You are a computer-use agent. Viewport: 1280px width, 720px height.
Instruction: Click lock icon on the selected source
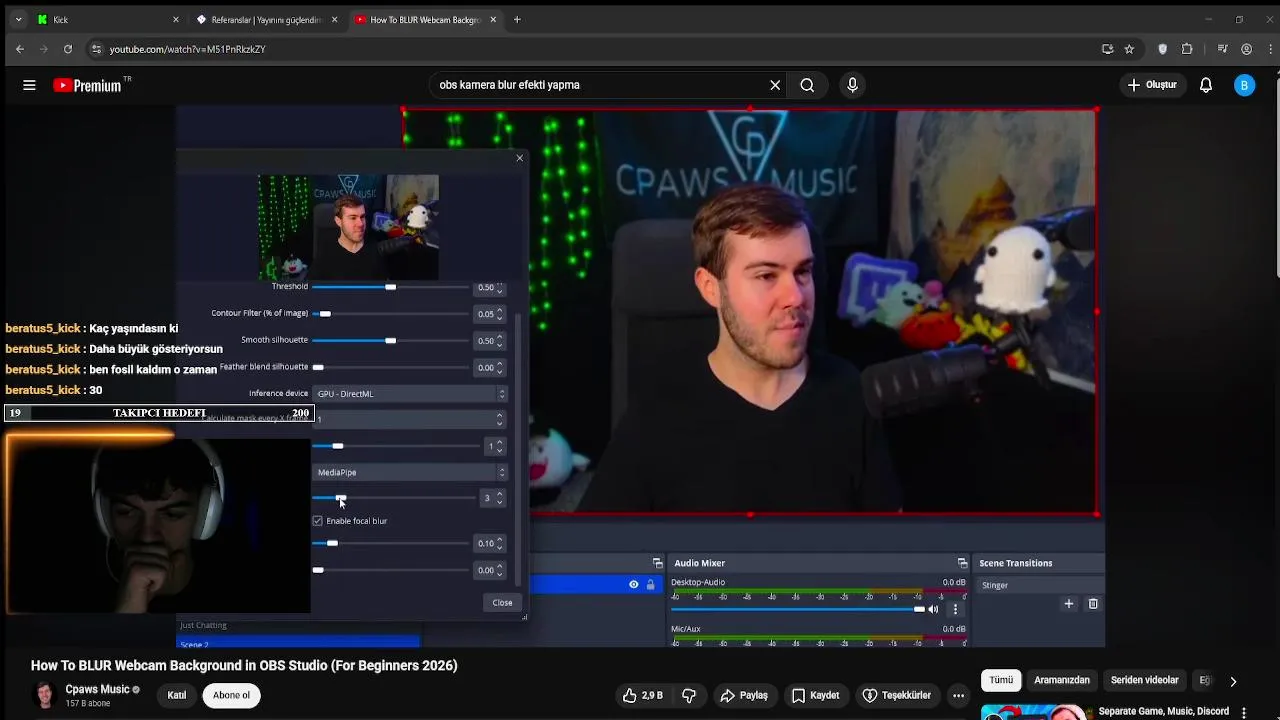[651, 584]
